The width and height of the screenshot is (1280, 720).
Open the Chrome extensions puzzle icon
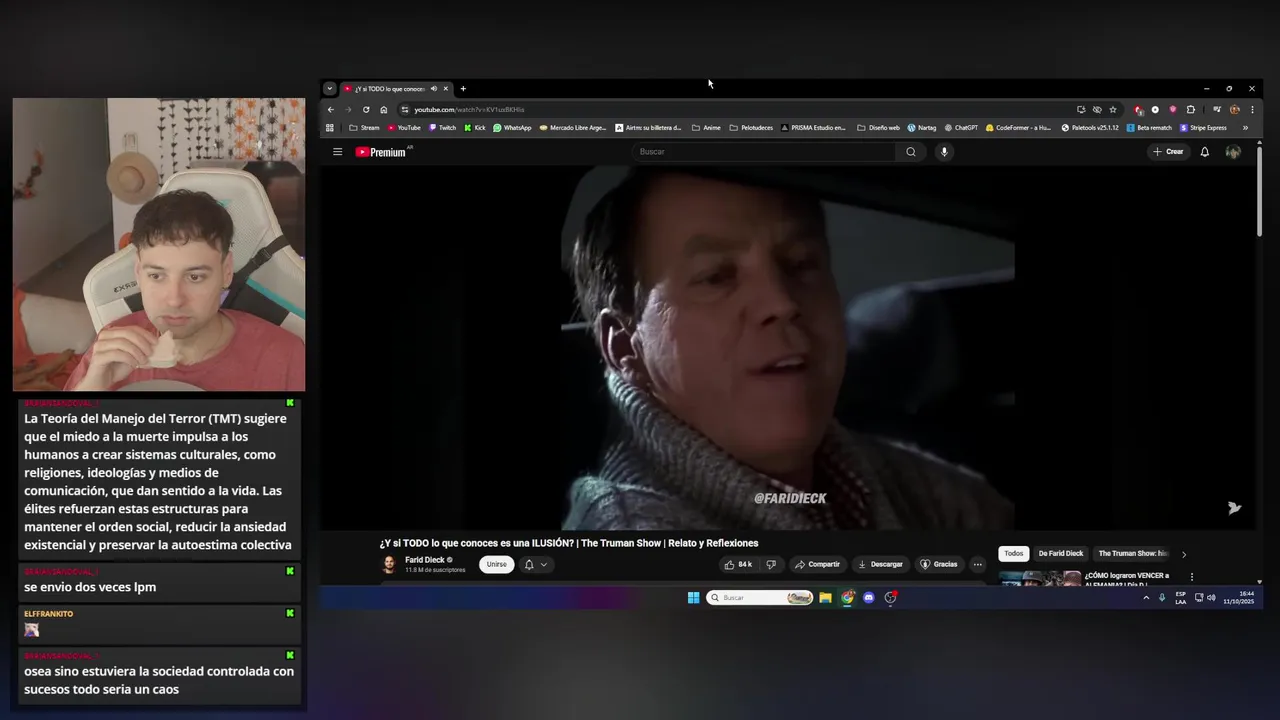tap(1191, 110)
